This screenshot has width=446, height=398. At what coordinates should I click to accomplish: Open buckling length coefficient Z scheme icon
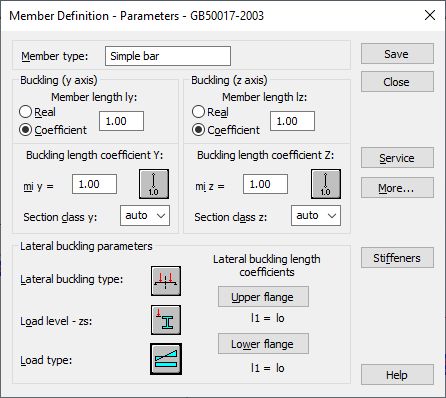click(326, 184)
